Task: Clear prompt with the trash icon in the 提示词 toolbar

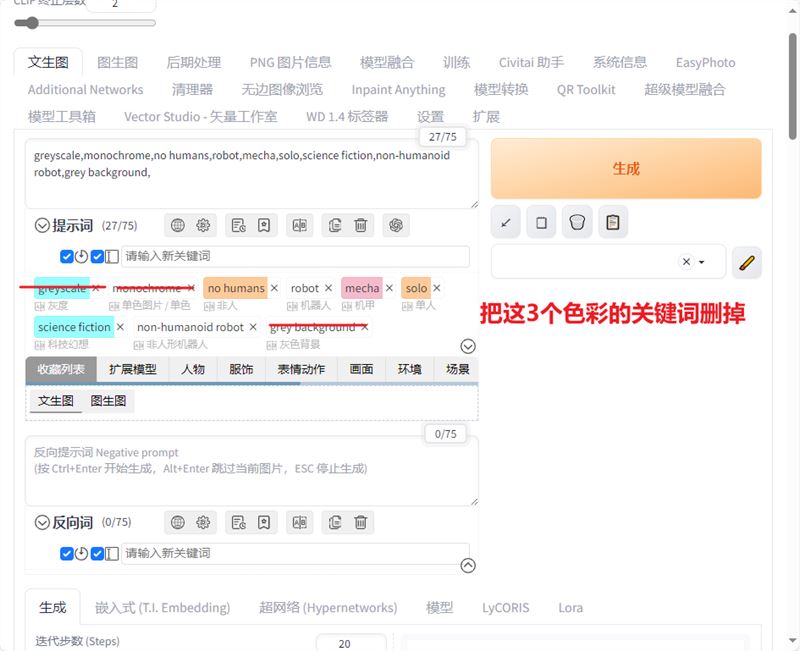Action: point(361,225)
